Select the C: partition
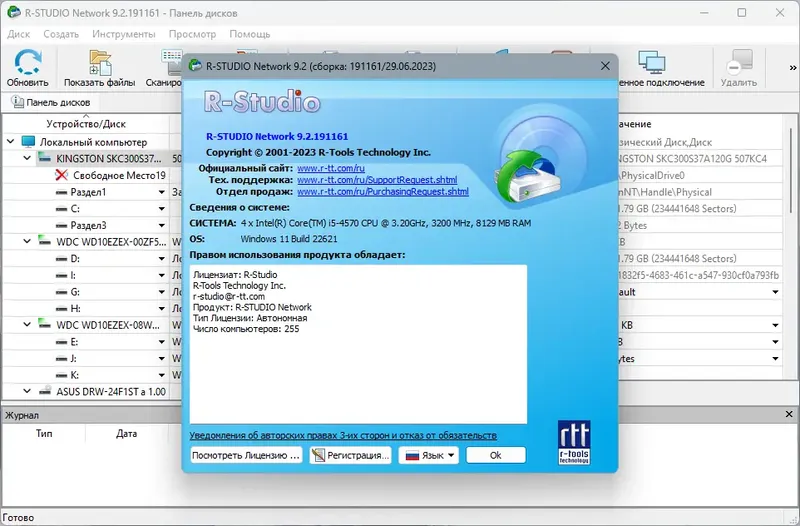The height and width of the screenshot is (526, 800). coord(75,209)
